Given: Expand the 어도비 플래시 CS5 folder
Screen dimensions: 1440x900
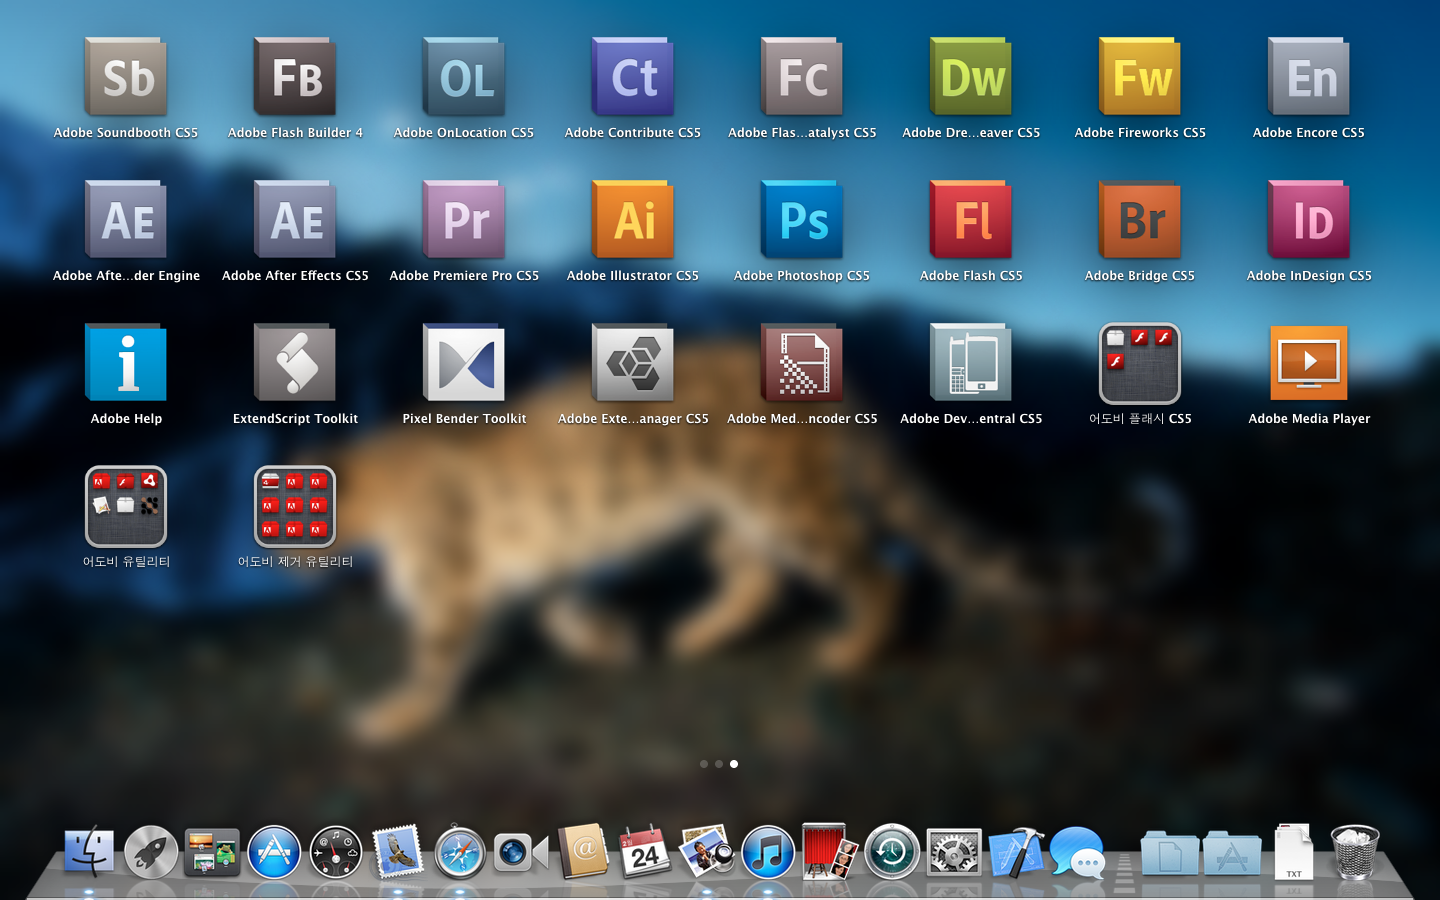Looking at the screenshot, I should coord(1140,364).
